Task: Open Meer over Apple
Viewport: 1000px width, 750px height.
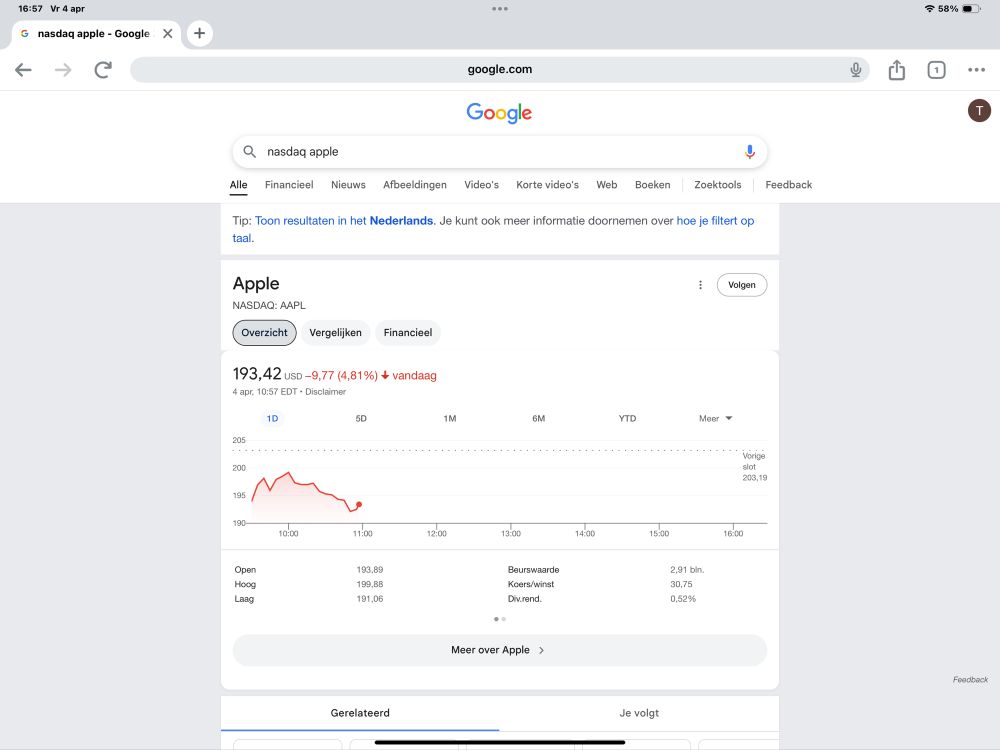Action: pyautogui.click(x=499, y=650)
